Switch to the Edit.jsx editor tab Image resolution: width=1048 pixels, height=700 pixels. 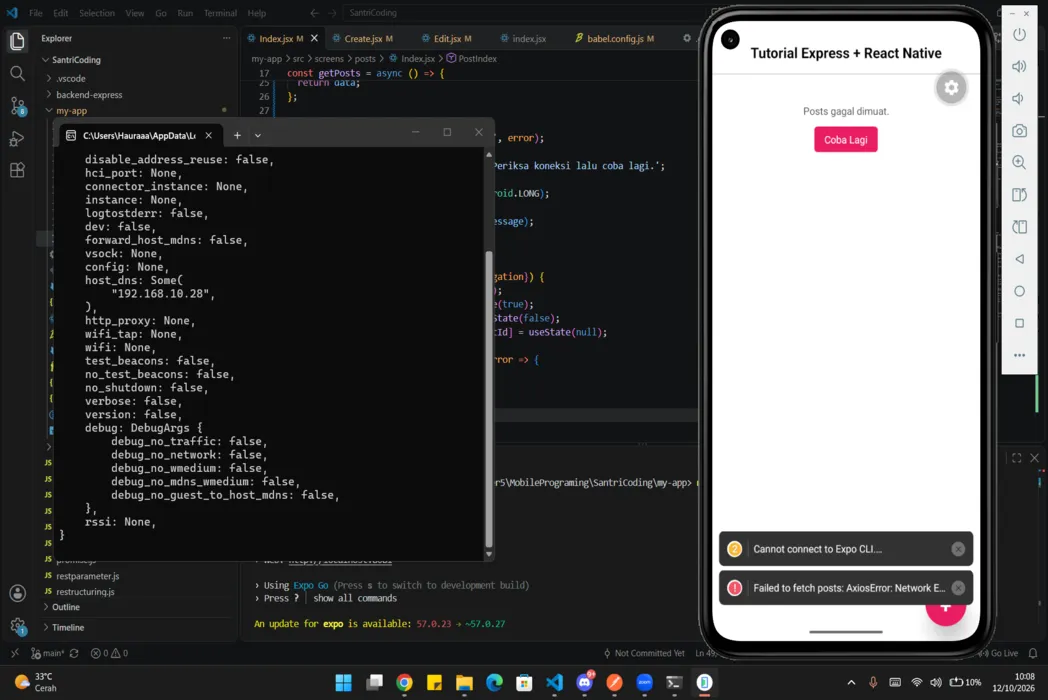pyautogui.click(x=447, y=39)
